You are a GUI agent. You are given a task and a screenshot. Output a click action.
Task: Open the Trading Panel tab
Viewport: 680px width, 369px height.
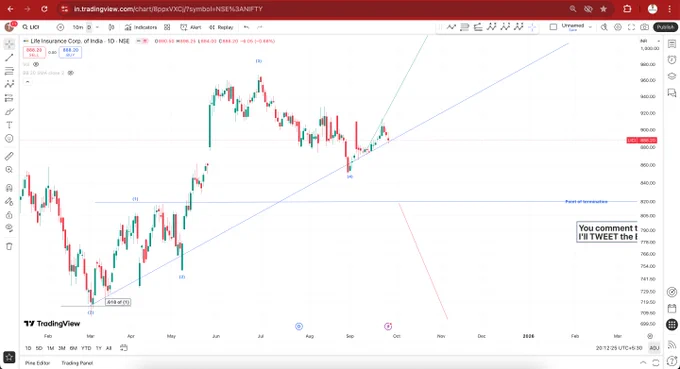point(77,363)
